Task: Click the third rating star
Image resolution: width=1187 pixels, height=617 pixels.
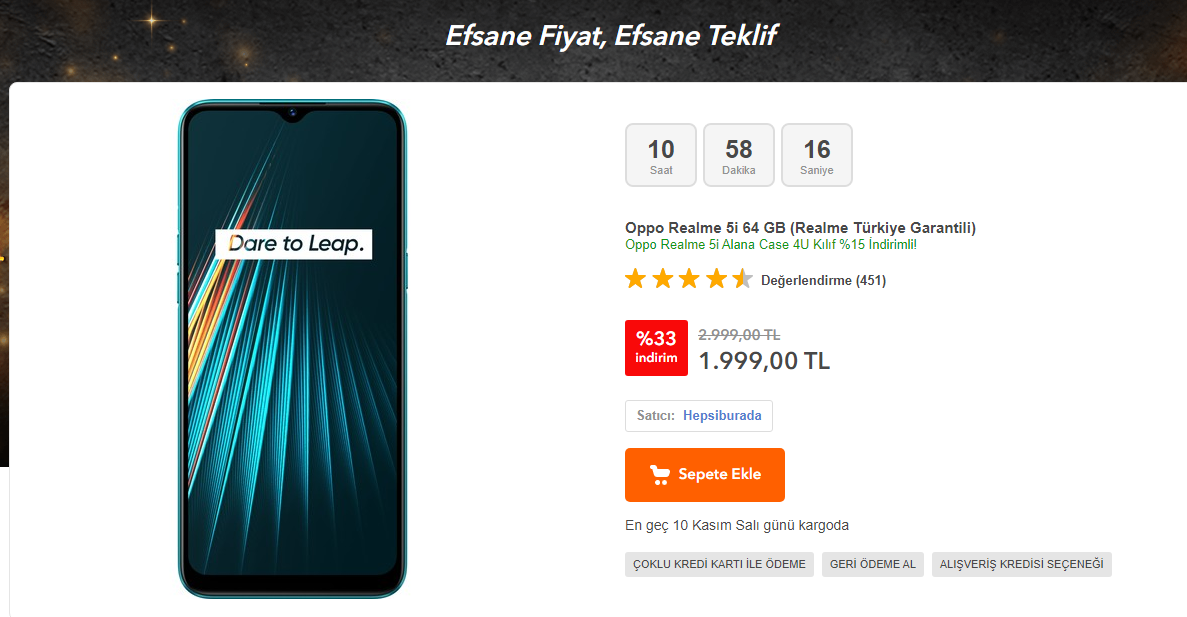Action: pos(689,279)
